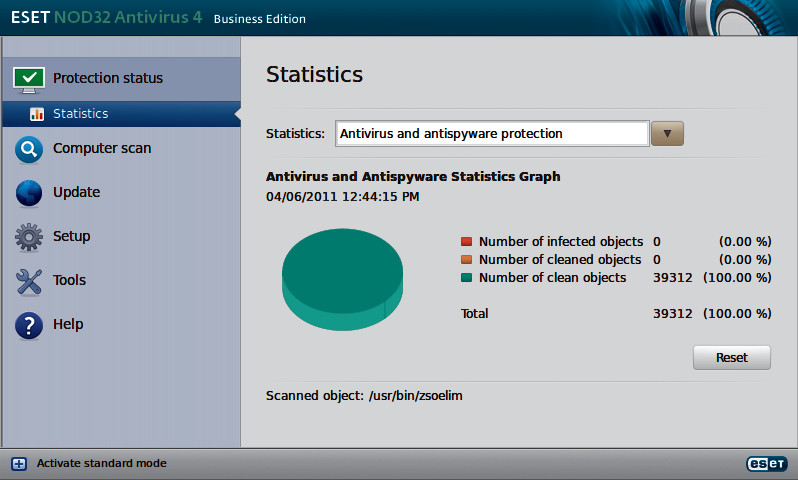Image resolution: width=798 pixels, height=480 pixels.
Task: Click the 'Total' row label
Action: click(x=474, y=314)
